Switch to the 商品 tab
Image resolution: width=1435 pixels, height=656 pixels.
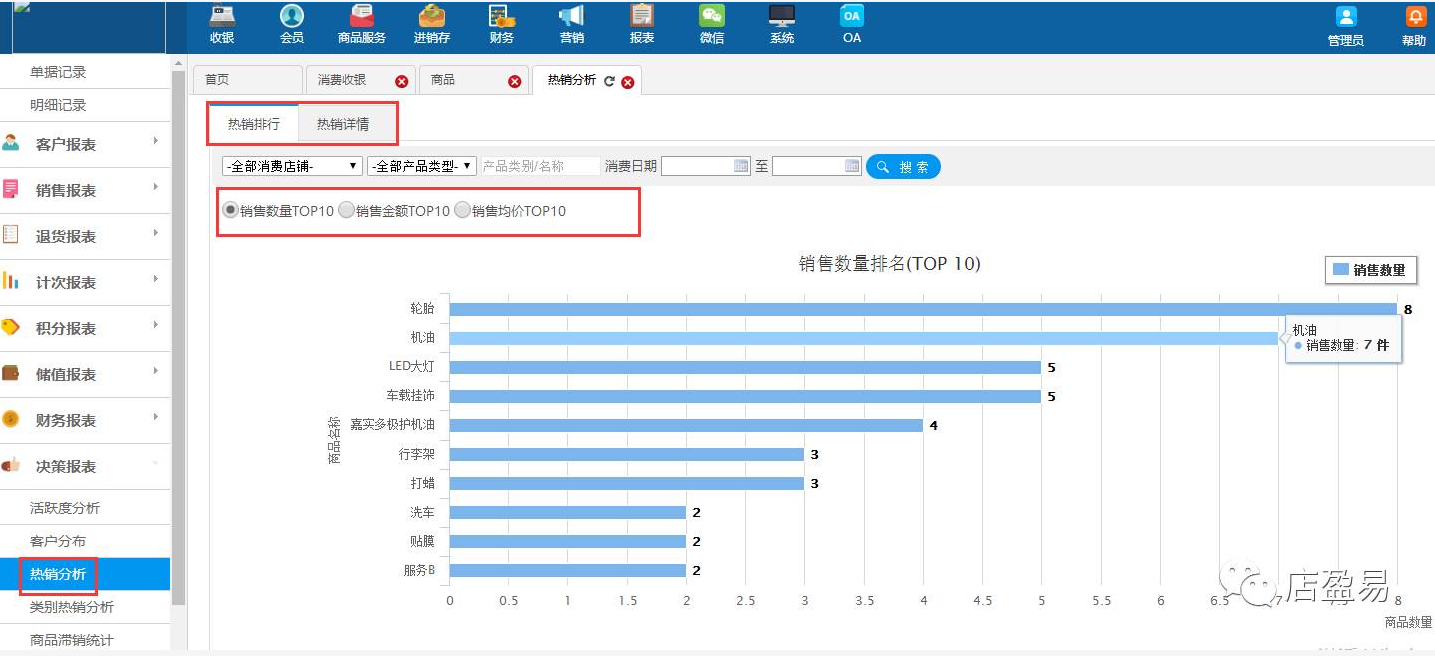click(473, 80)
